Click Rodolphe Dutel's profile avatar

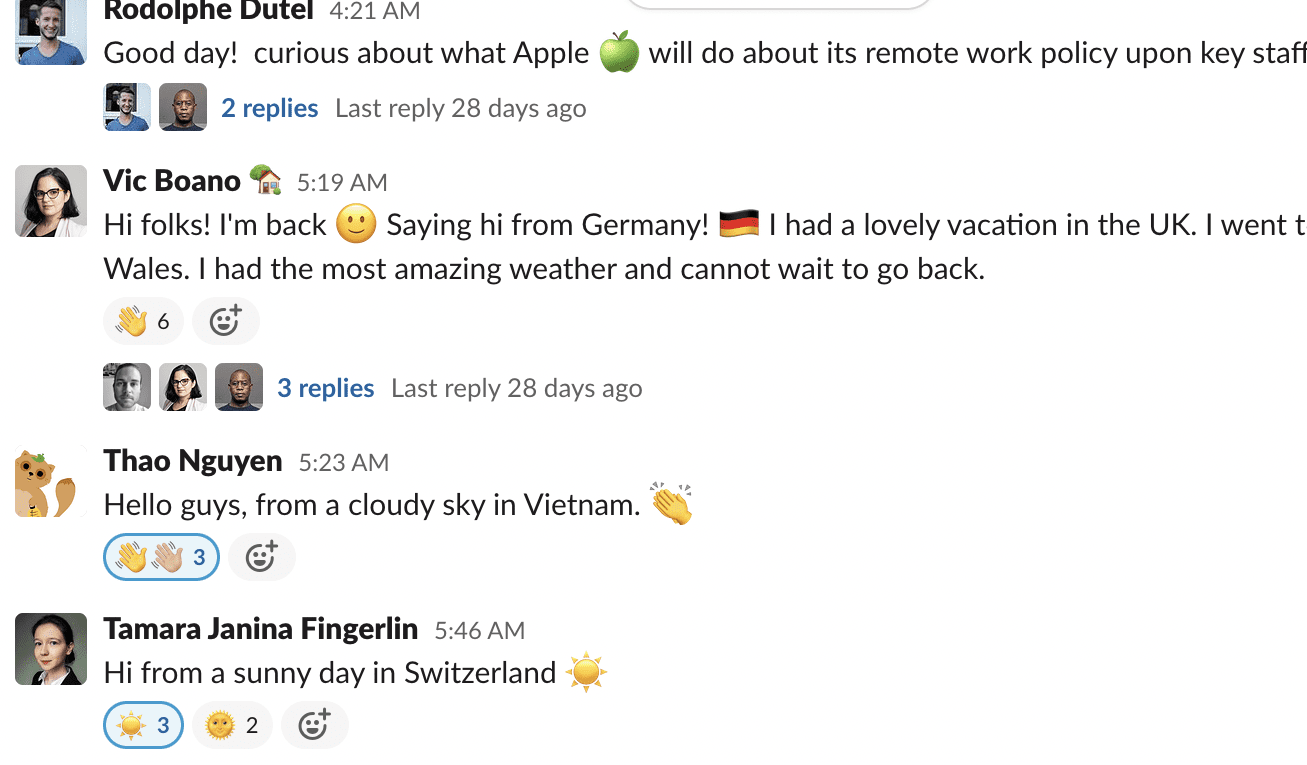51,32
